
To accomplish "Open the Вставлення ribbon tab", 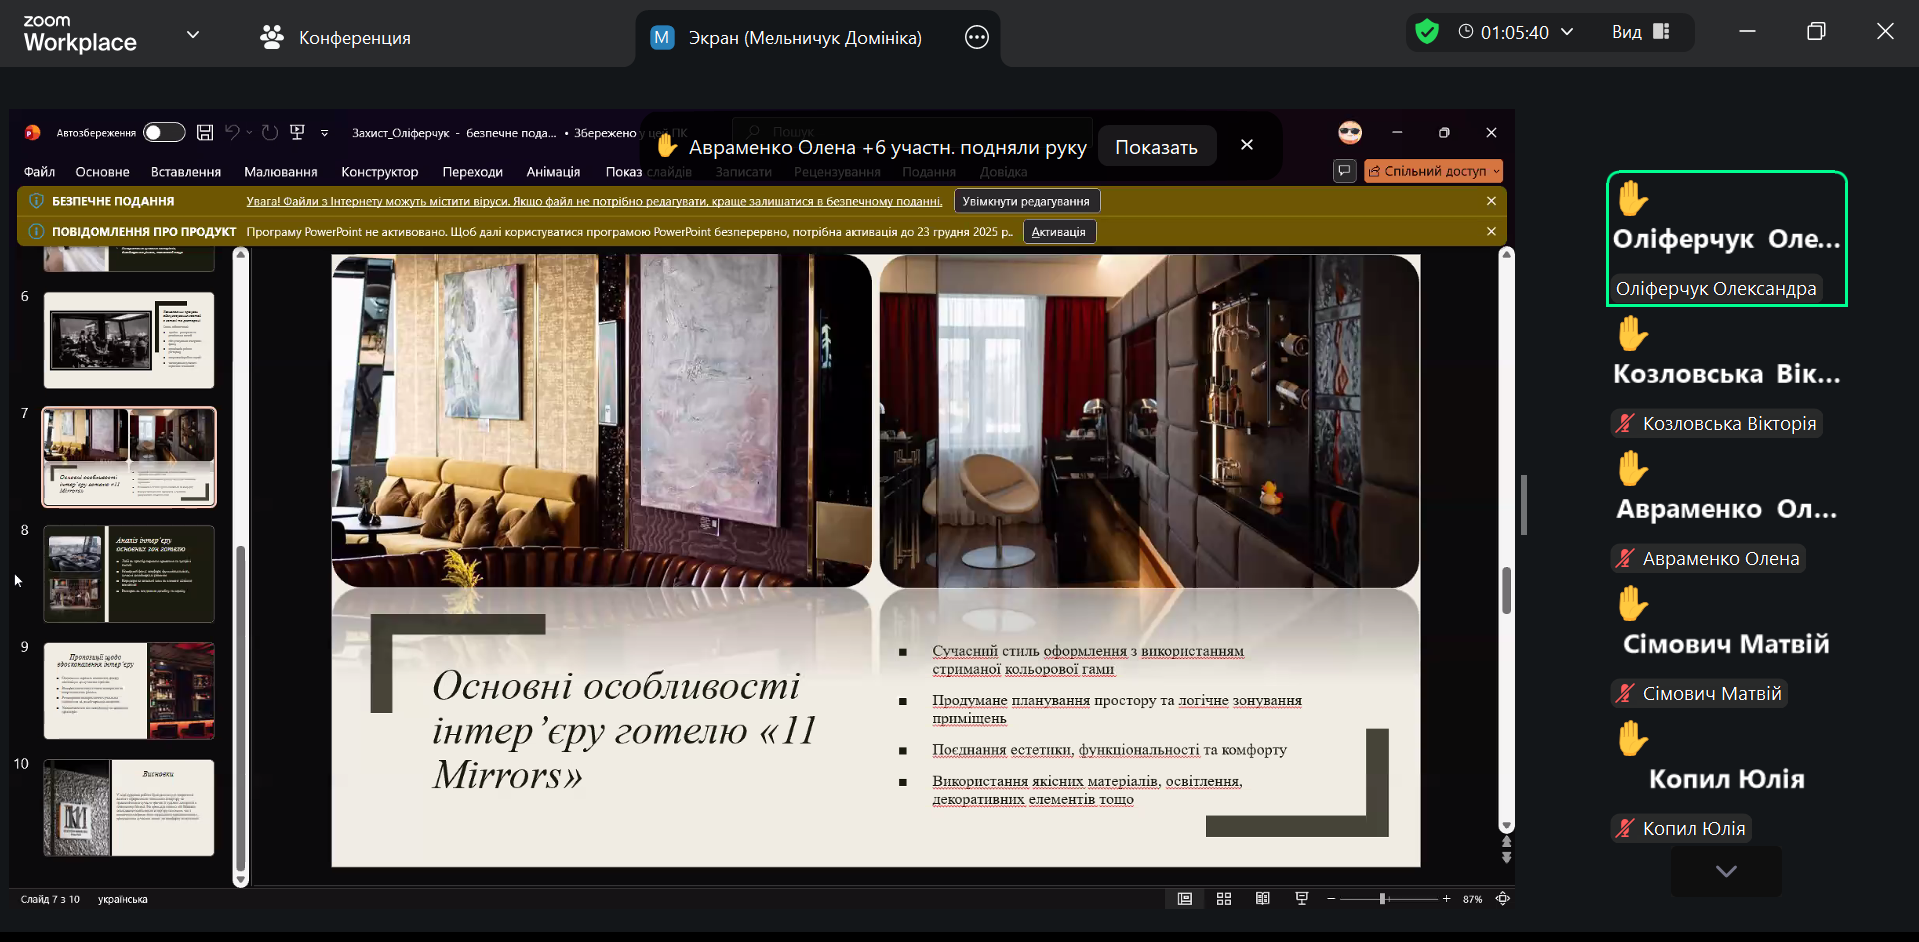I will pyautogui.click(x=186, y=172).
